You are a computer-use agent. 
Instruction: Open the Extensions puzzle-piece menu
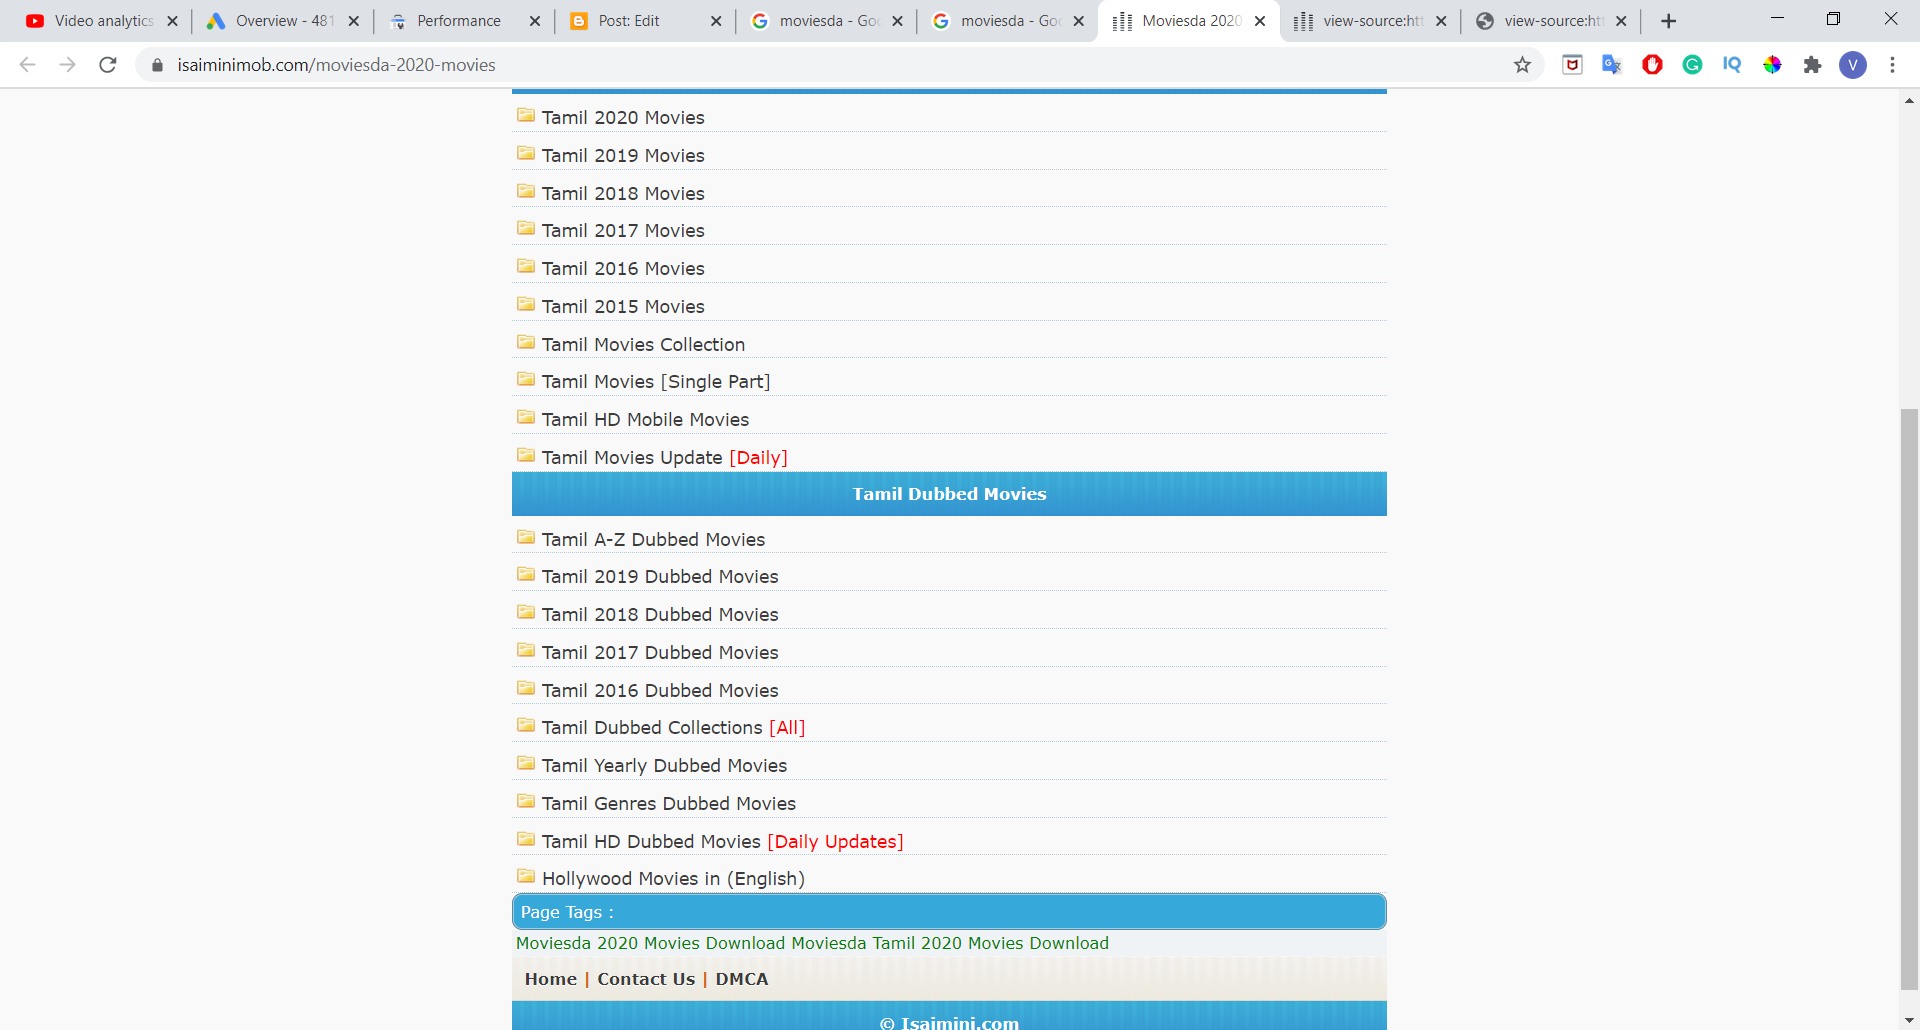pyautogui.click(x=1812, y=65)
